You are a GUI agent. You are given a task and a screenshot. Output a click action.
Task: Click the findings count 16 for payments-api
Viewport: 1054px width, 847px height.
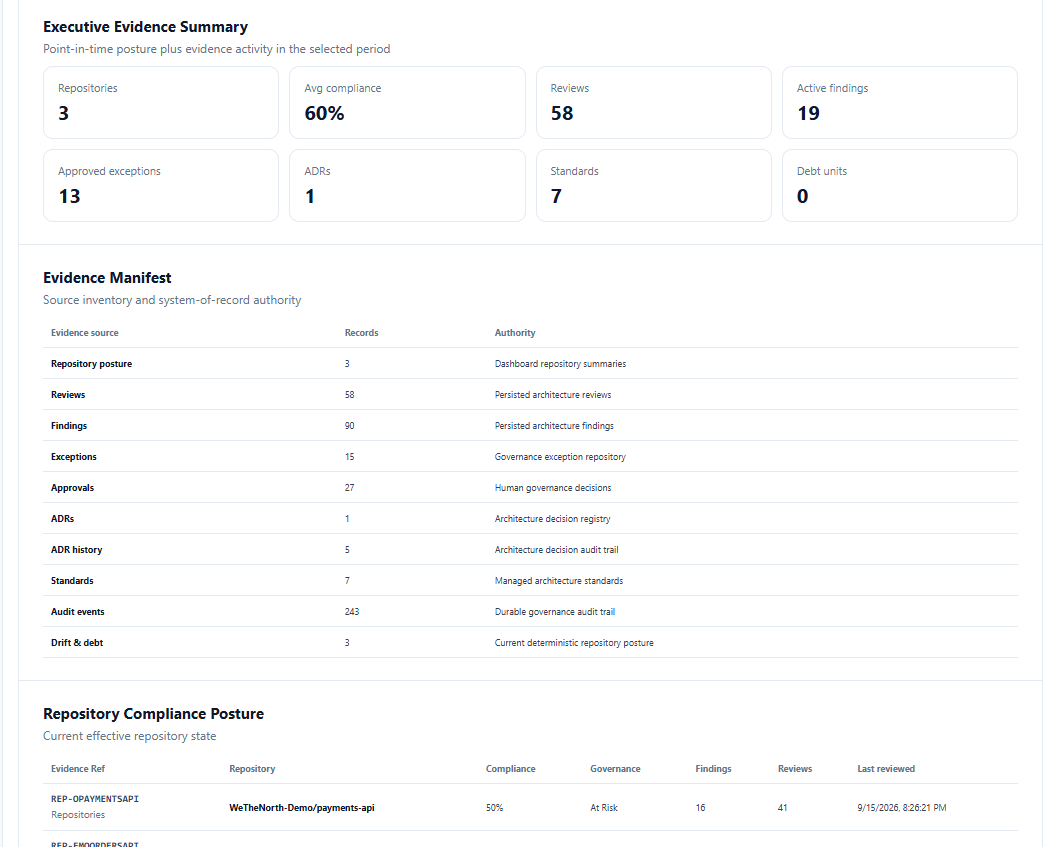click(x=700, y=808)
